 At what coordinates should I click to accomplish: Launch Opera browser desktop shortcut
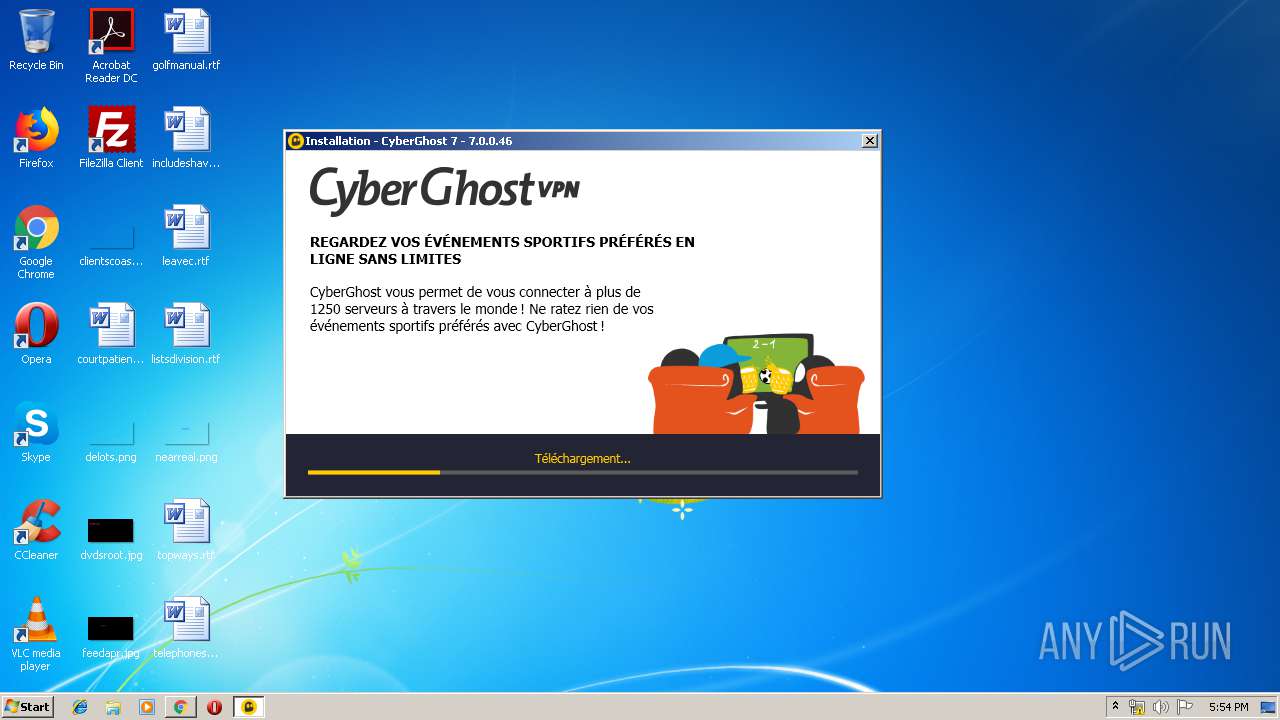pos(36,334)
